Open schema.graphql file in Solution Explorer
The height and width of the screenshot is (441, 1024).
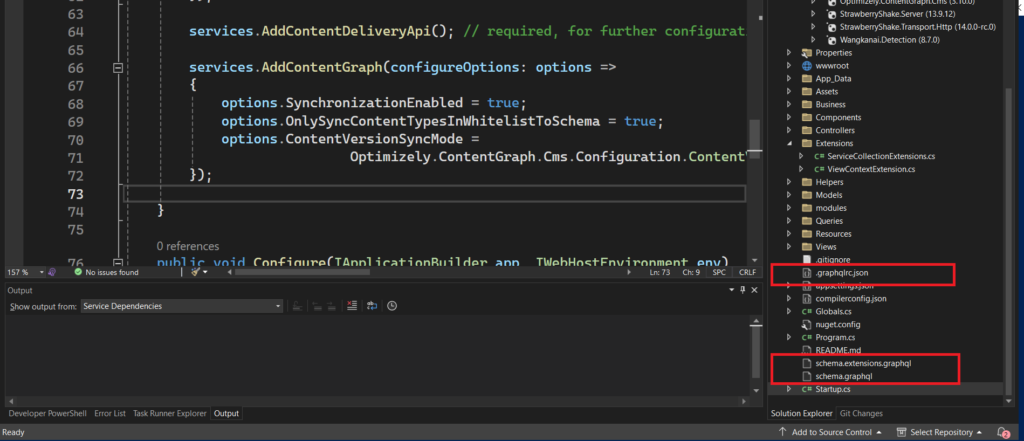coord(843,376)
